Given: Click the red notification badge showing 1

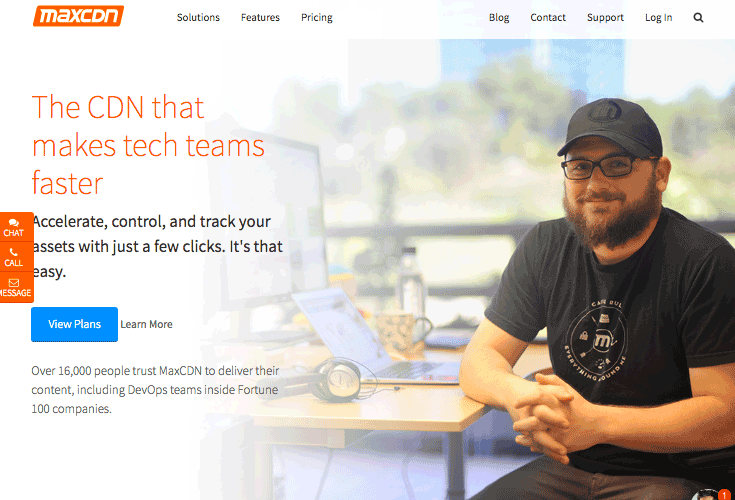Looking at the screenshot, I should [725, 494].
